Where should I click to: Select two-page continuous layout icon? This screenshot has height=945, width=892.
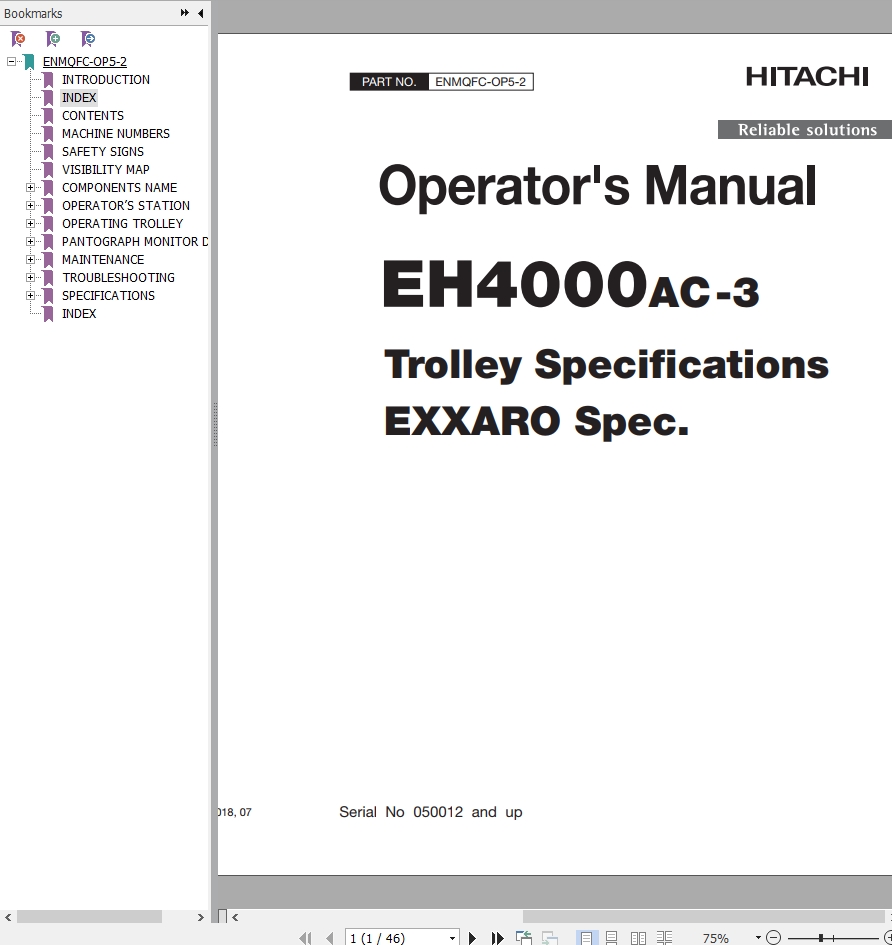tap(664, 938)
